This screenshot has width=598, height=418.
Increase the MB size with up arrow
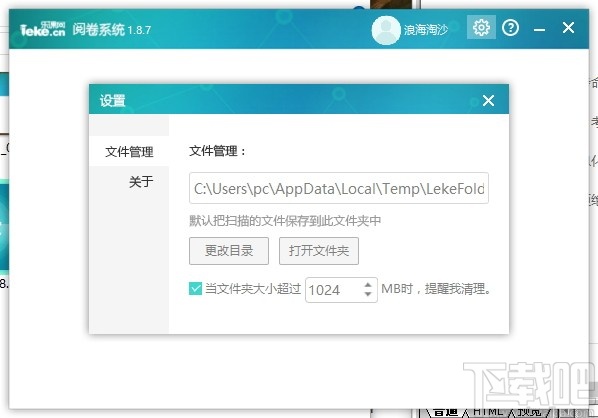368,285
